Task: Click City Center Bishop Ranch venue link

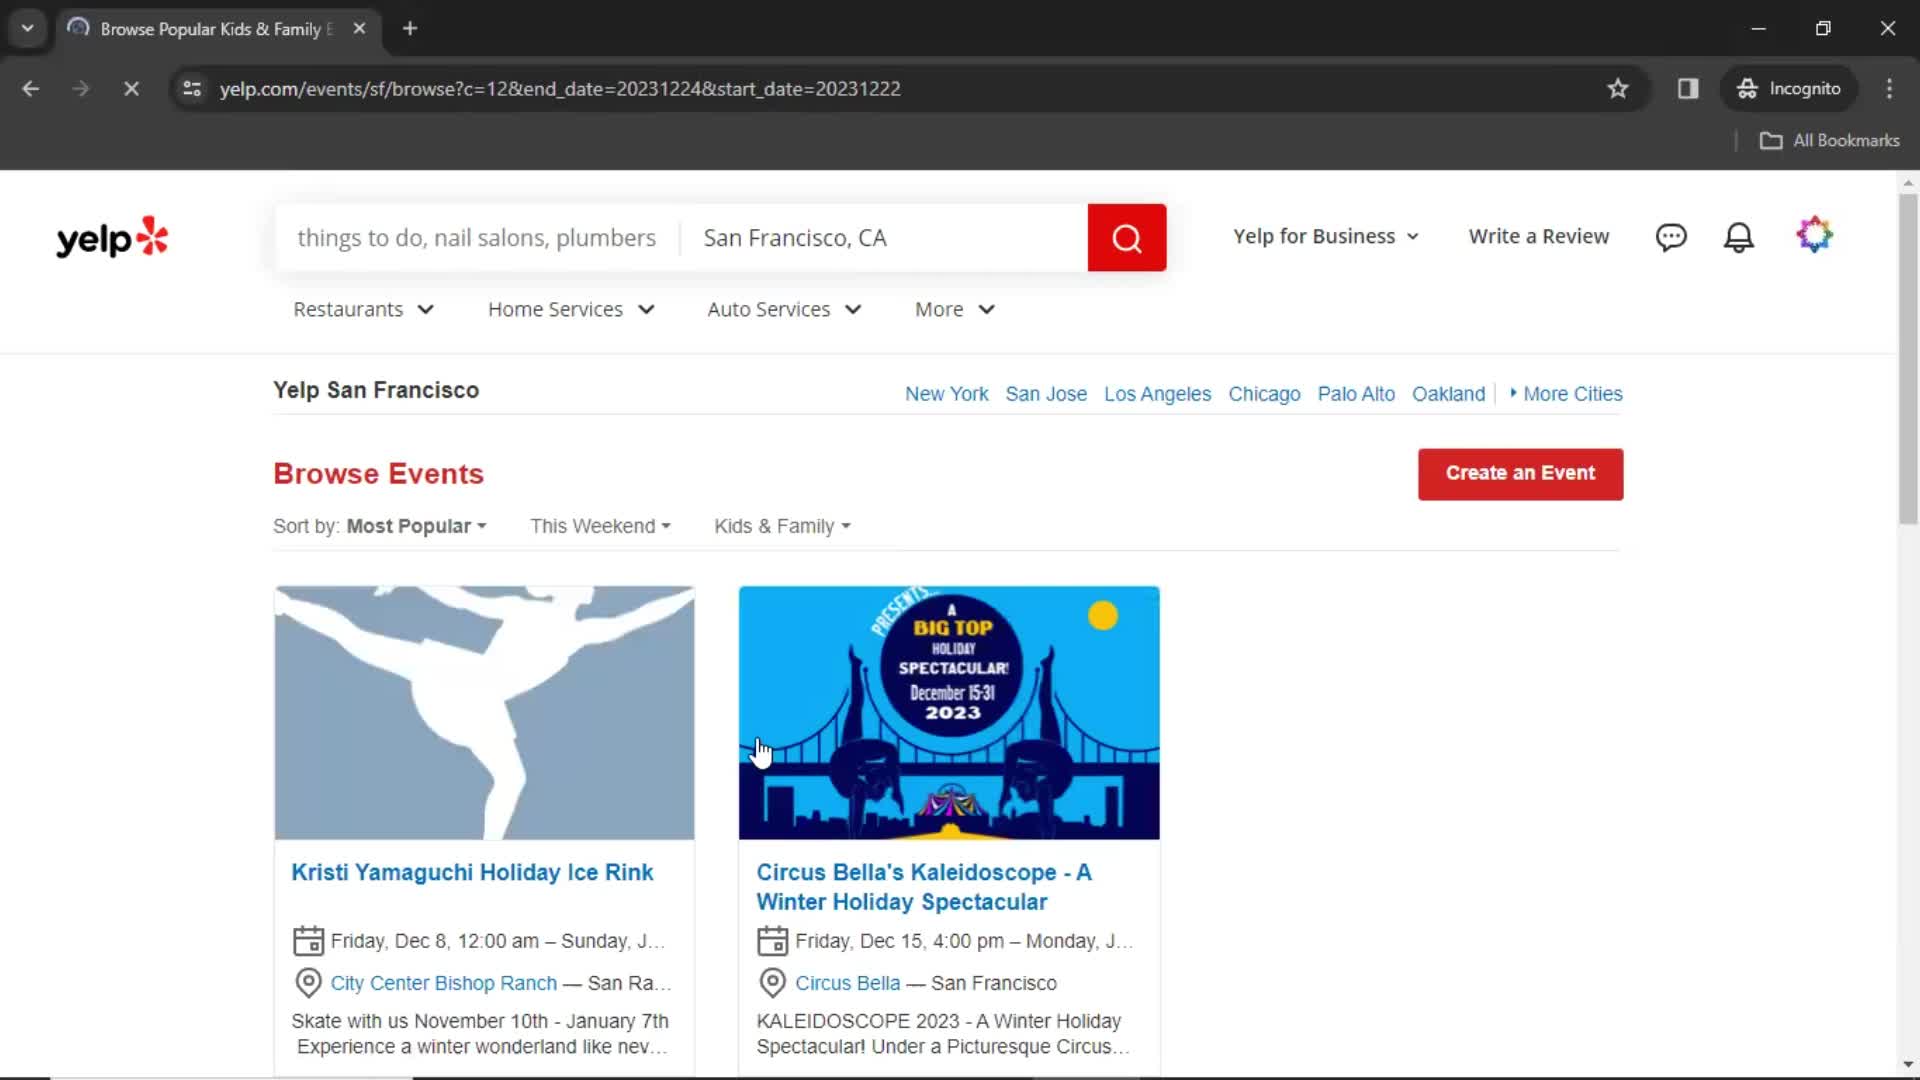Action: (443, 983)
